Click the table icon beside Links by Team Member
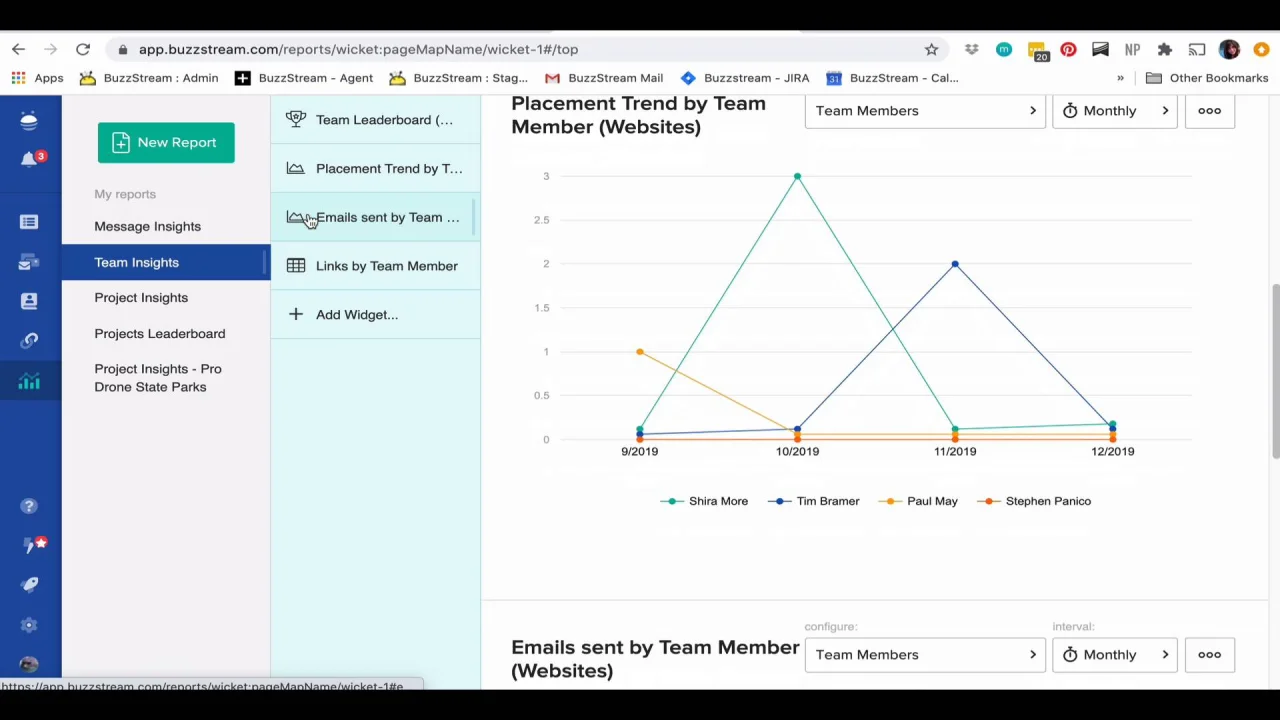 pyautogui.click(x=296, y=265)
